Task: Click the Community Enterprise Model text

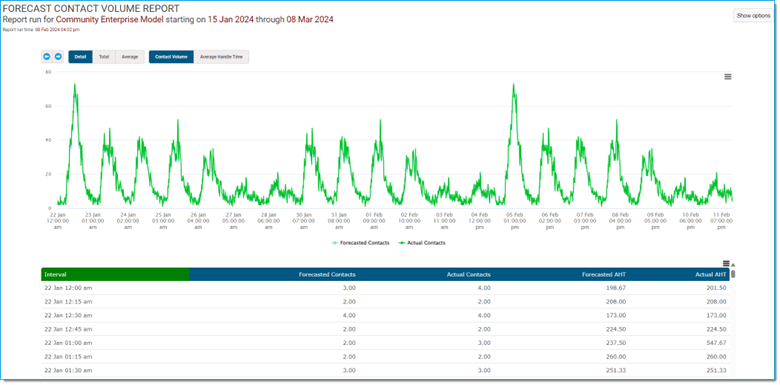Action: coord(109,19)
